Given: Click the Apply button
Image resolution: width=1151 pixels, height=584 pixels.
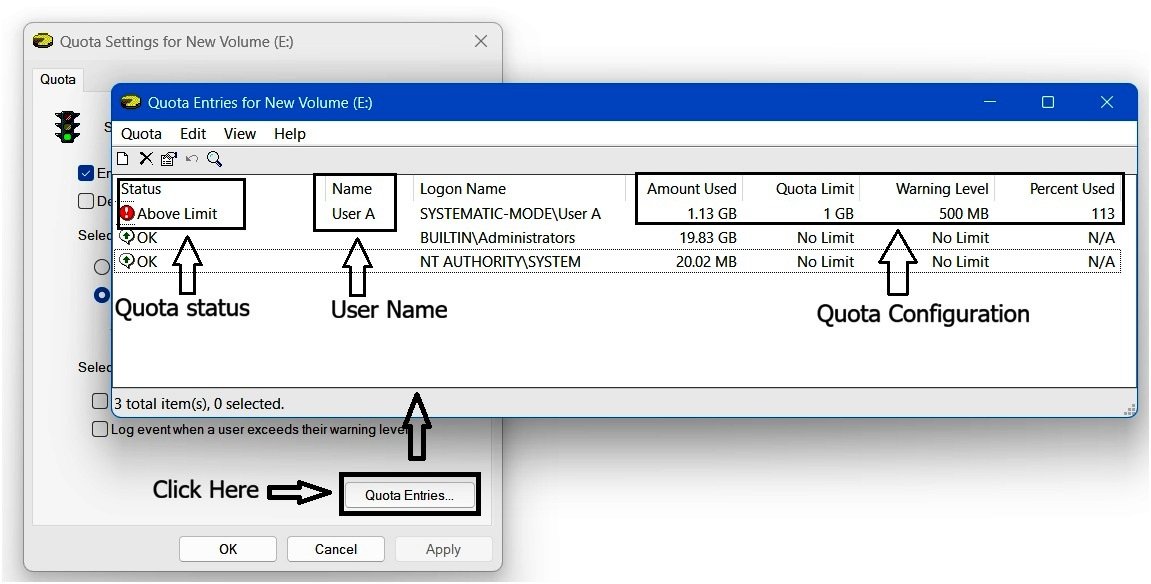Looking at the screenshot, I should point(443,549).
